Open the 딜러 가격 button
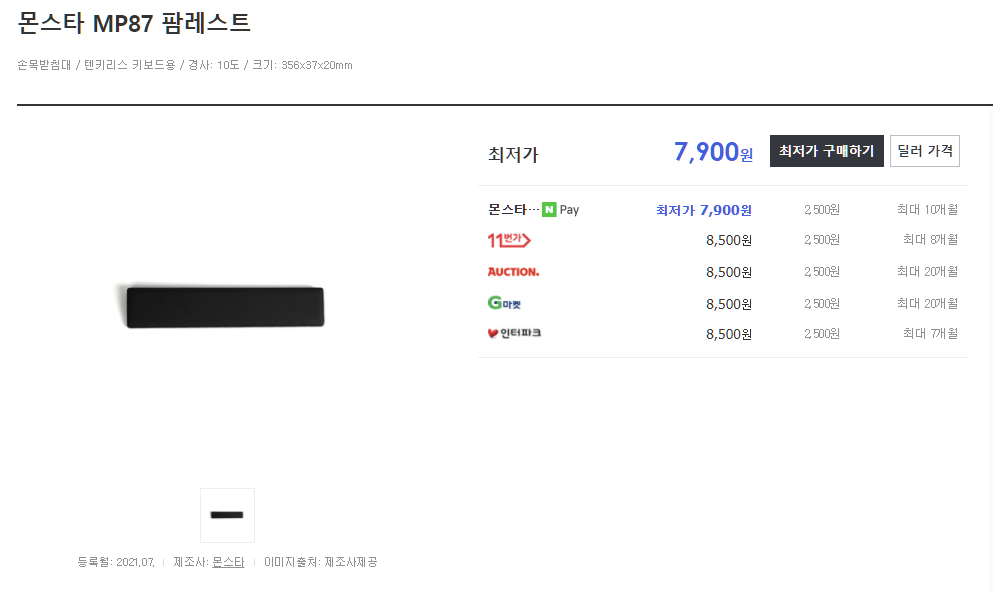 click(925, 151)
